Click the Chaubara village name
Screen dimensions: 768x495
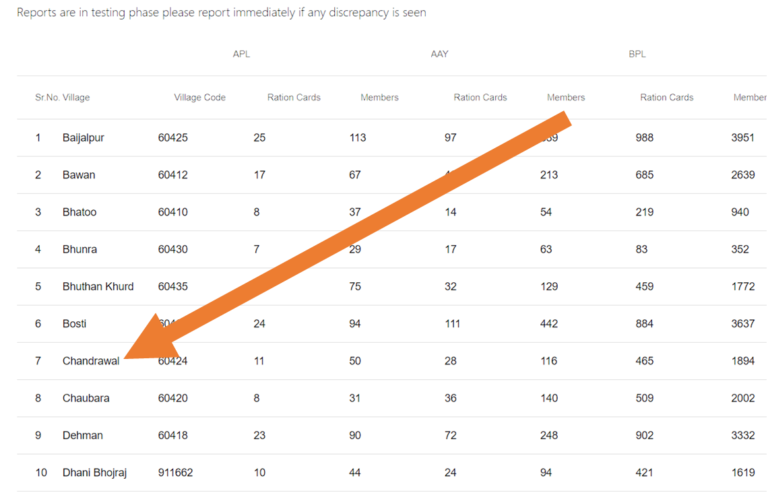click(x=86, y=398)
